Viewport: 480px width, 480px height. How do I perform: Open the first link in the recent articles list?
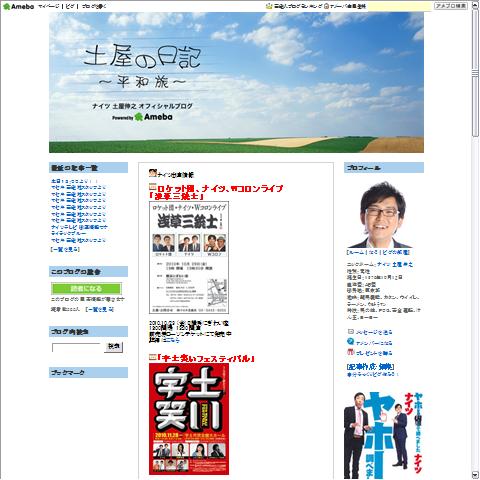75,181
